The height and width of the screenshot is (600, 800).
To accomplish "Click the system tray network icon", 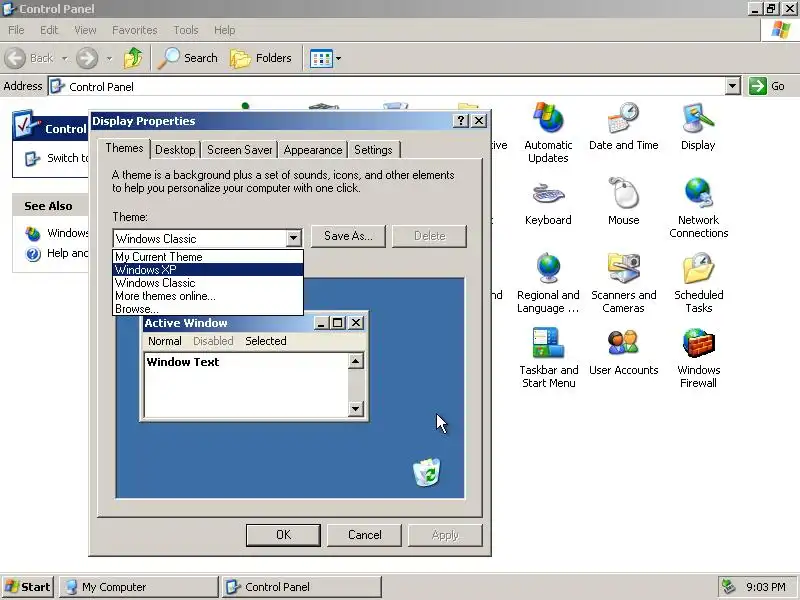I will [x=729, y=587].
